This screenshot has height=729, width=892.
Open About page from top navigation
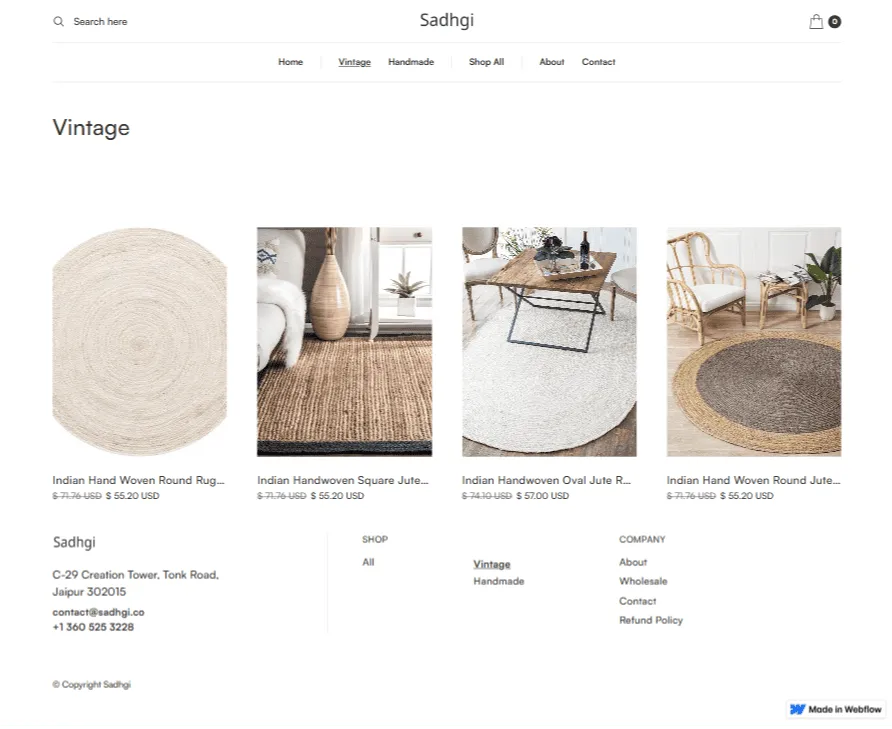point(552,62)
